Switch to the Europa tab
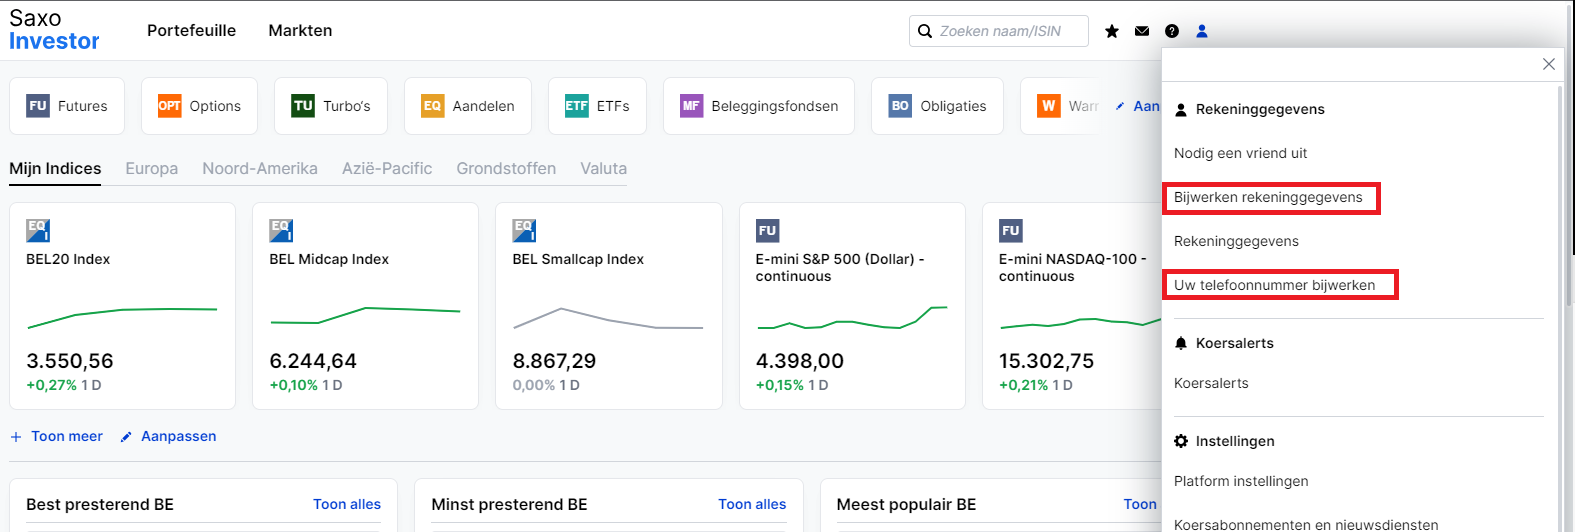Screen dimensions: 1575x532 152,168
